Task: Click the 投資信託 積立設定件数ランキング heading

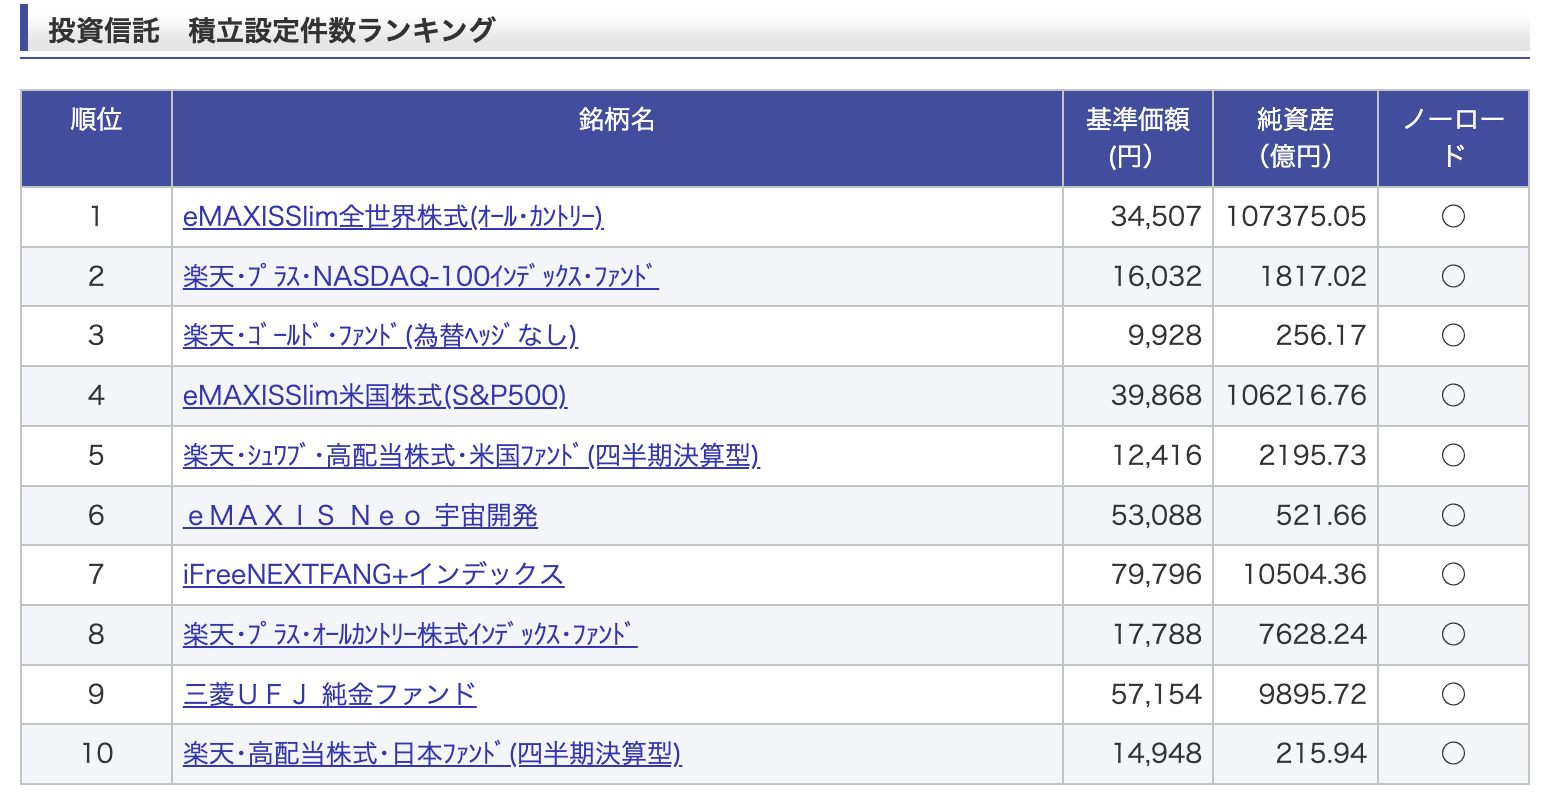Action: pyautogui.click(x=271, y=30)
